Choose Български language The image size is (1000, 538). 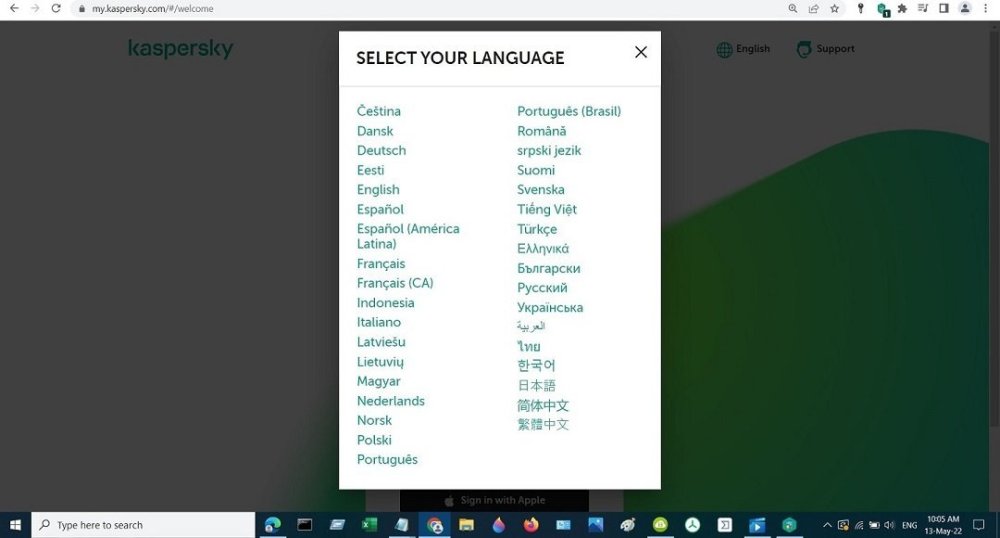pyautogui.click(x=548, y=268)
